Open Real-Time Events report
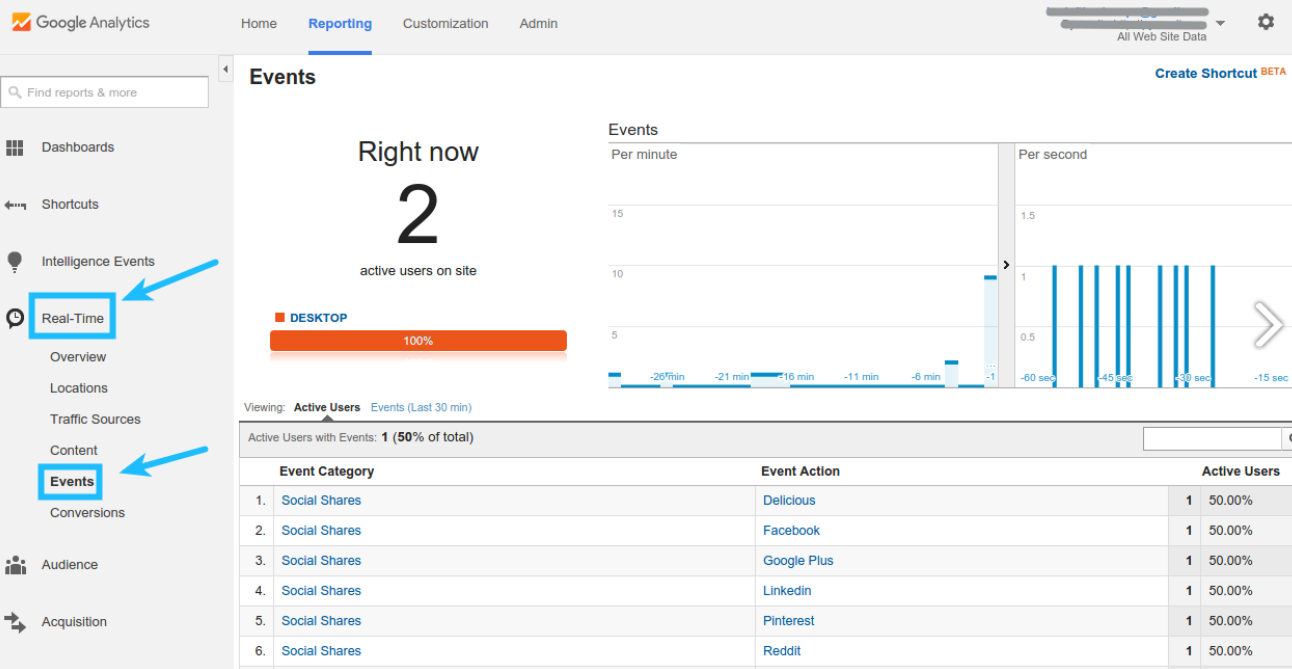Viewport: 1292px width, 669px height. 72,481
